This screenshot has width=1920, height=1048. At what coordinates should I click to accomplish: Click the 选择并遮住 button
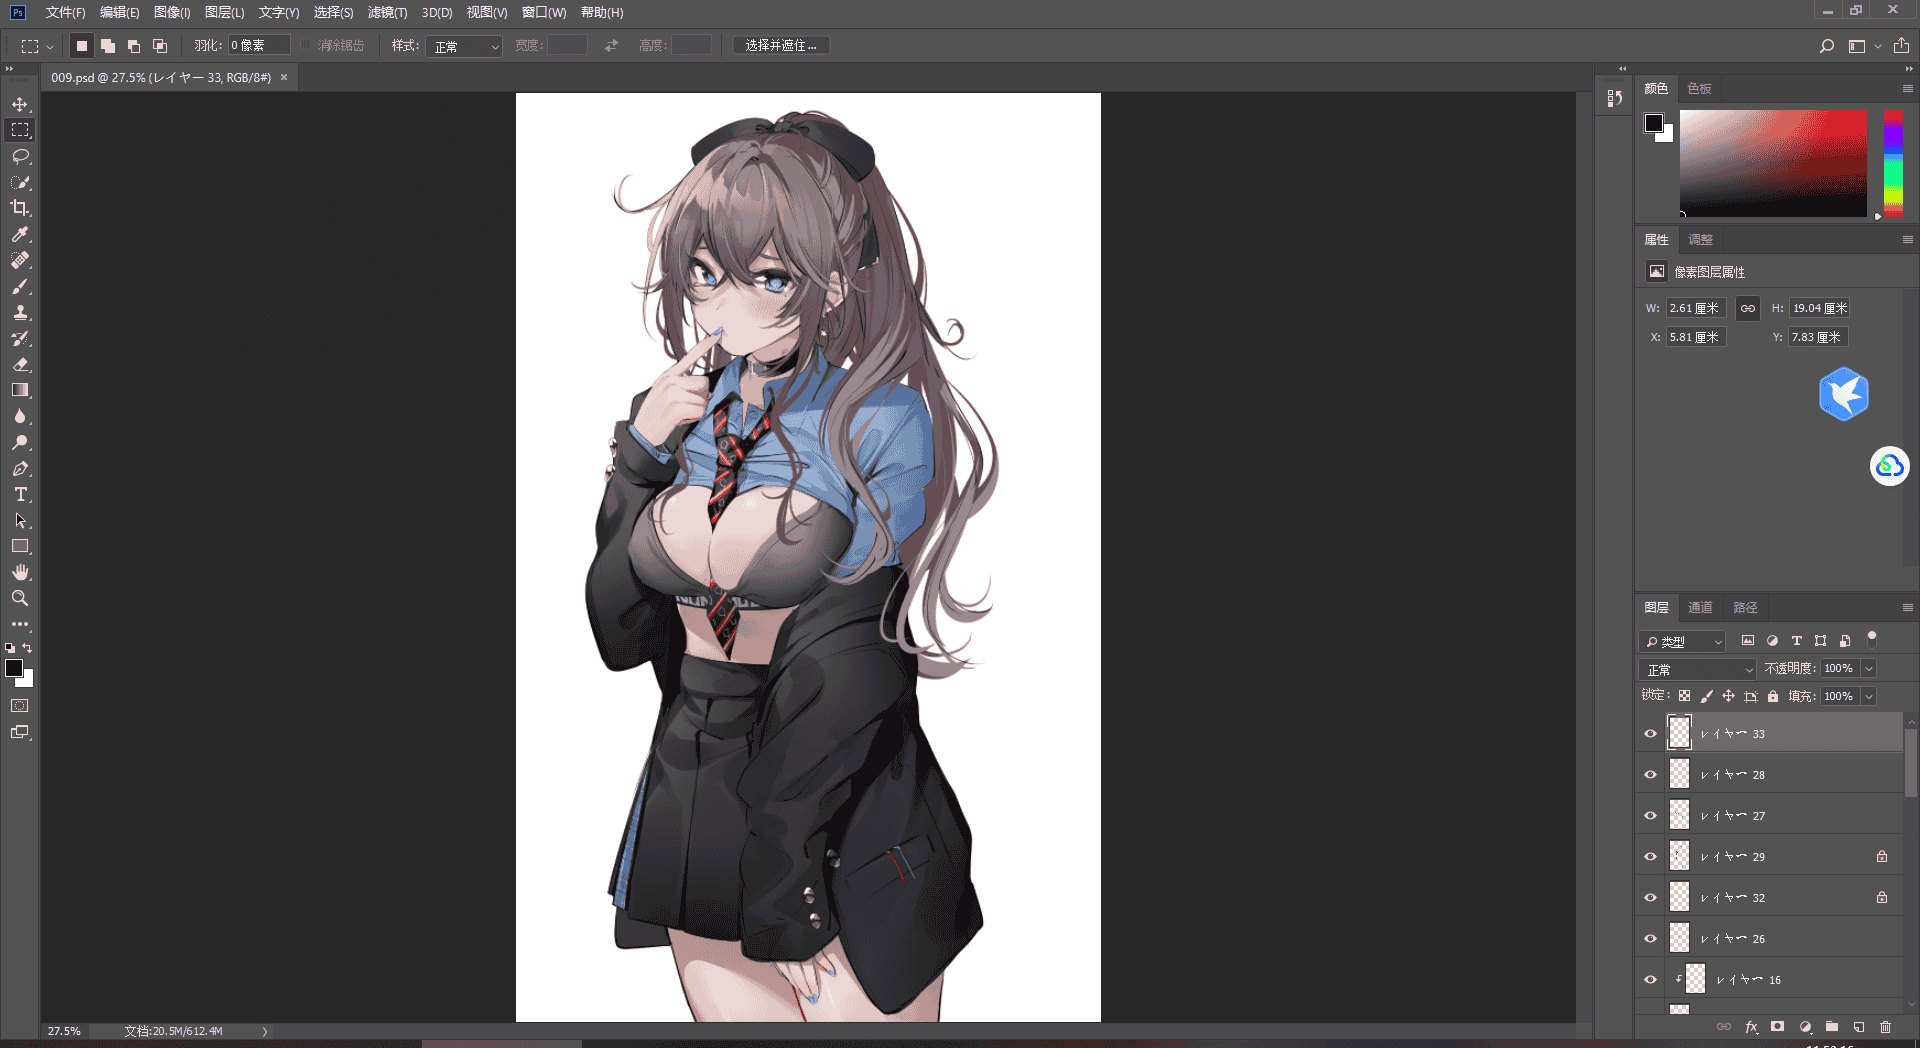[781, 46]
